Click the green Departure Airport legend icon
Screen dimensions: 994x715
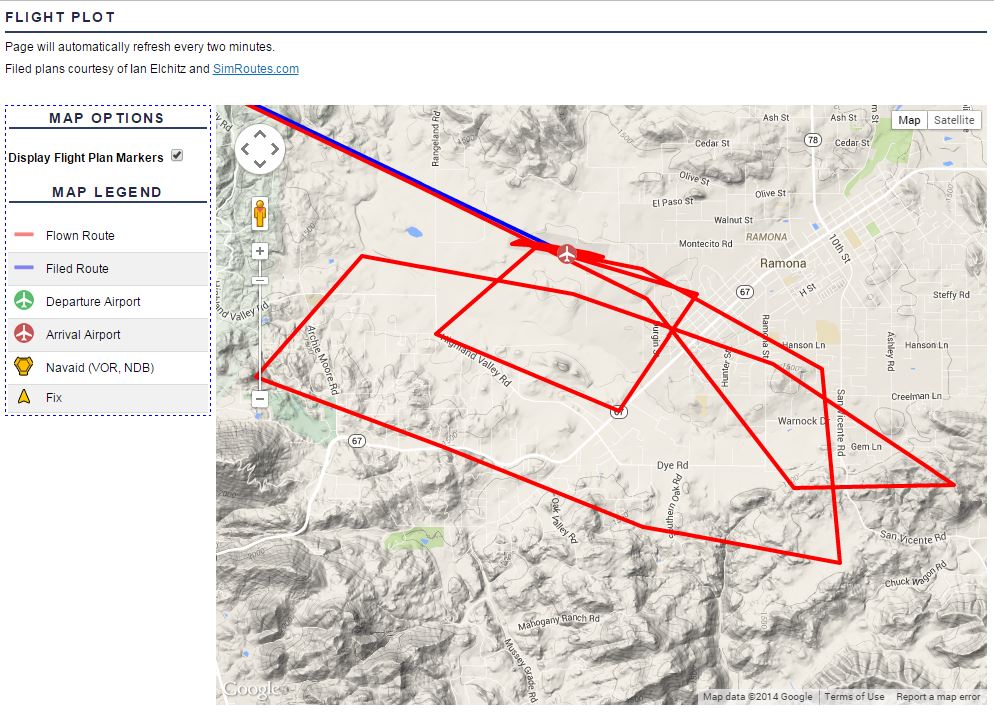point(25,301)
